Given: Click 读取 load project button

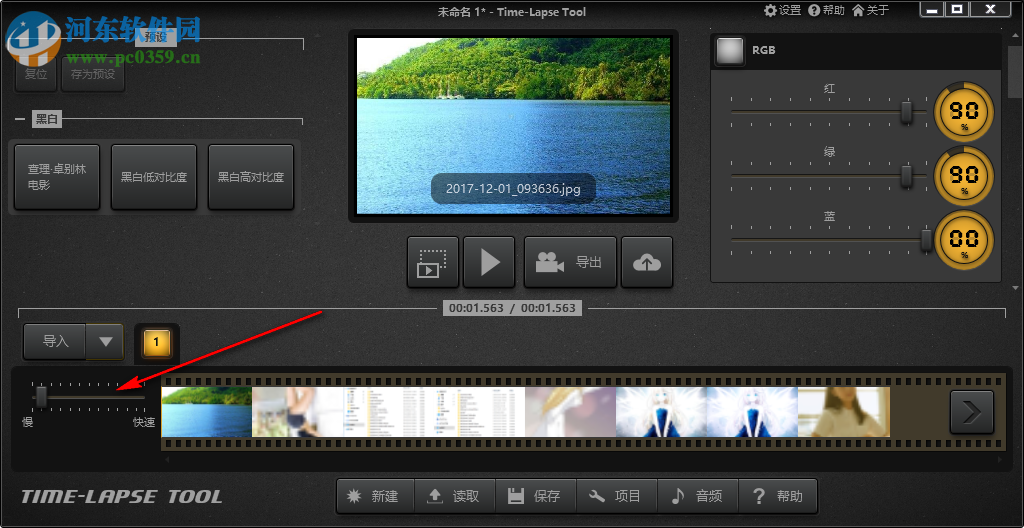Looking at the screenshot, I should pyautogui.click(x=455, y=497).
